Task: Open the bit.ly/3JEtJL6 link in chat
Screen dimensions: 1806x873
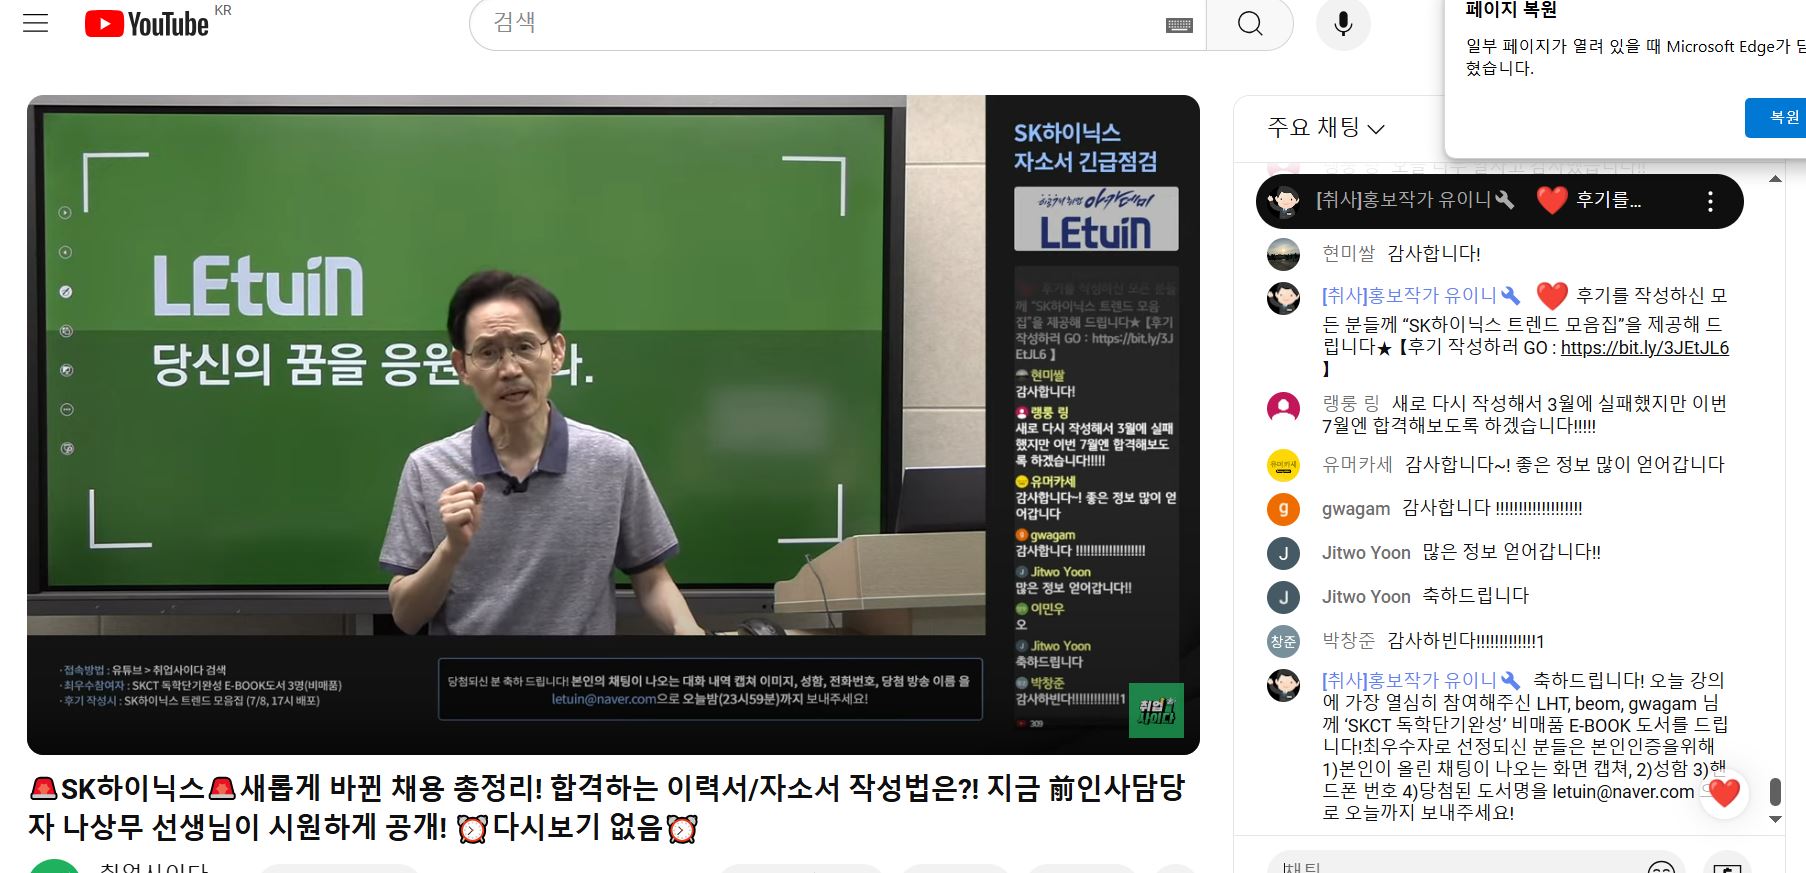Action: (x=1644, y=348)
